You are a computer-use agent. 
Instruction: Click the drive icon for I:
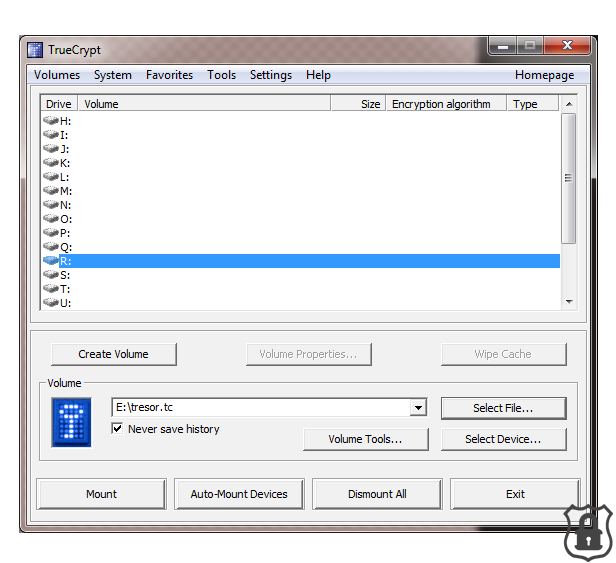tap(51, 134)
